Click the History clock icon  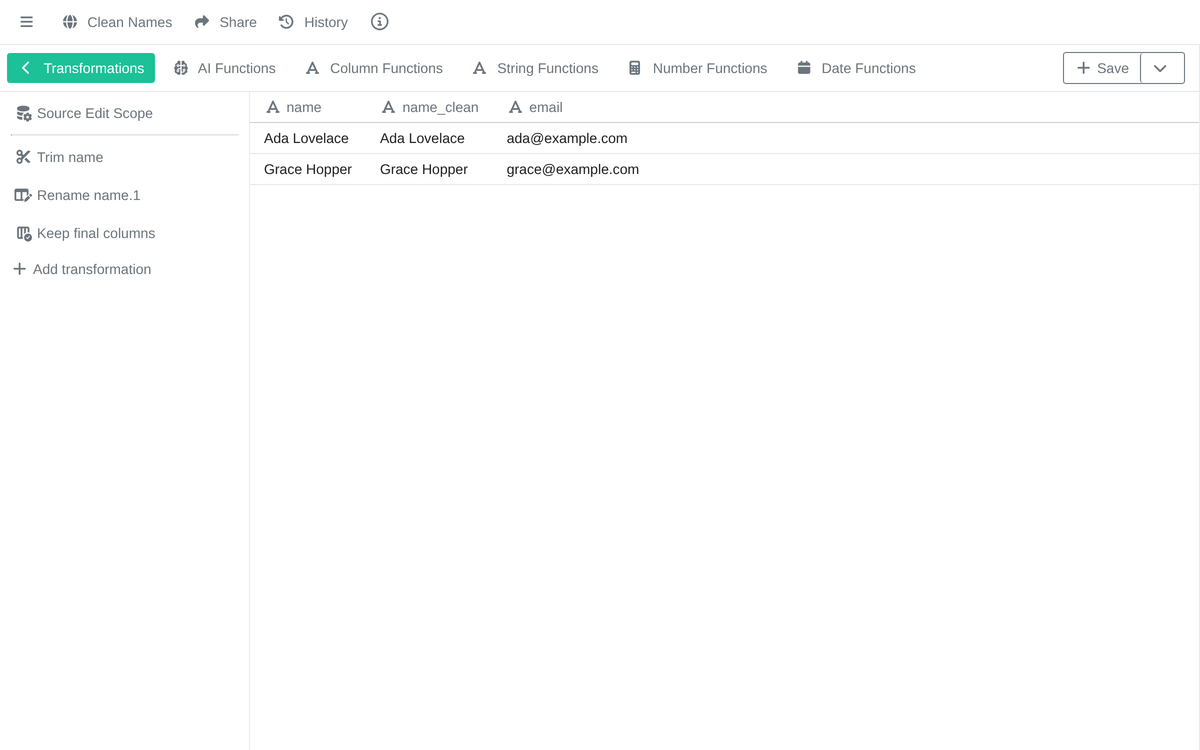pyautogui.click(x=286, y=22)
